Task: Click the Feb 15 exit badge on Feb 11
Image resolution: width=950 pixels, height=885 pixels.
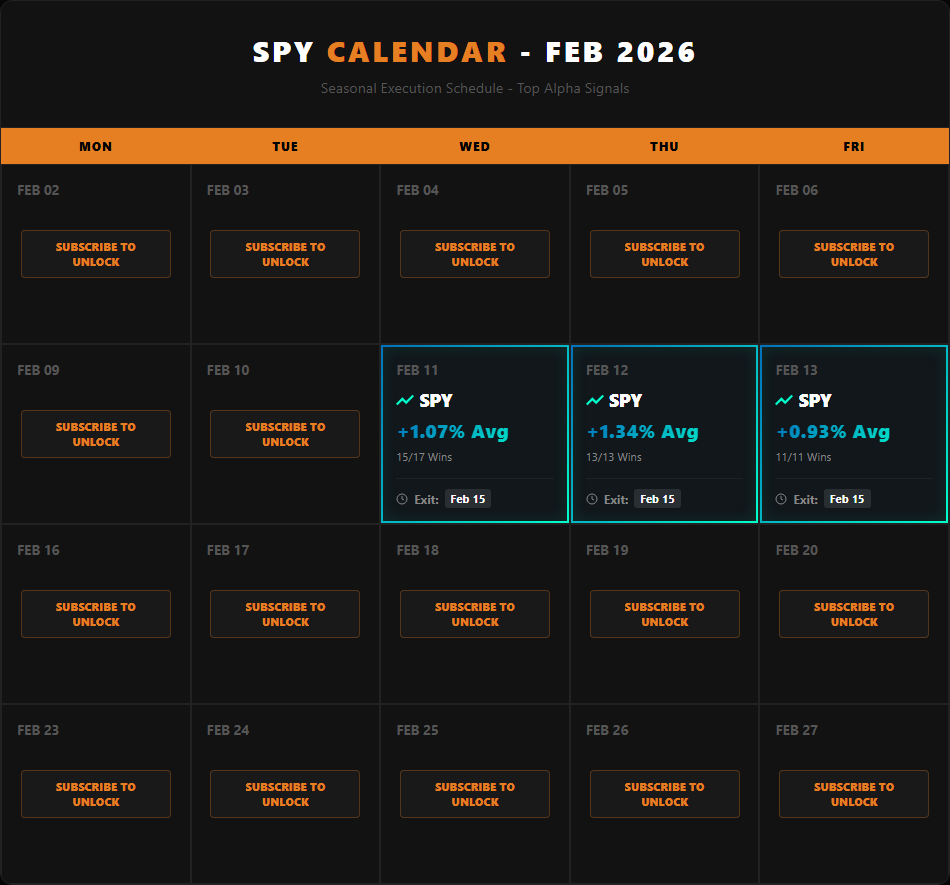Action: [468, 498]
